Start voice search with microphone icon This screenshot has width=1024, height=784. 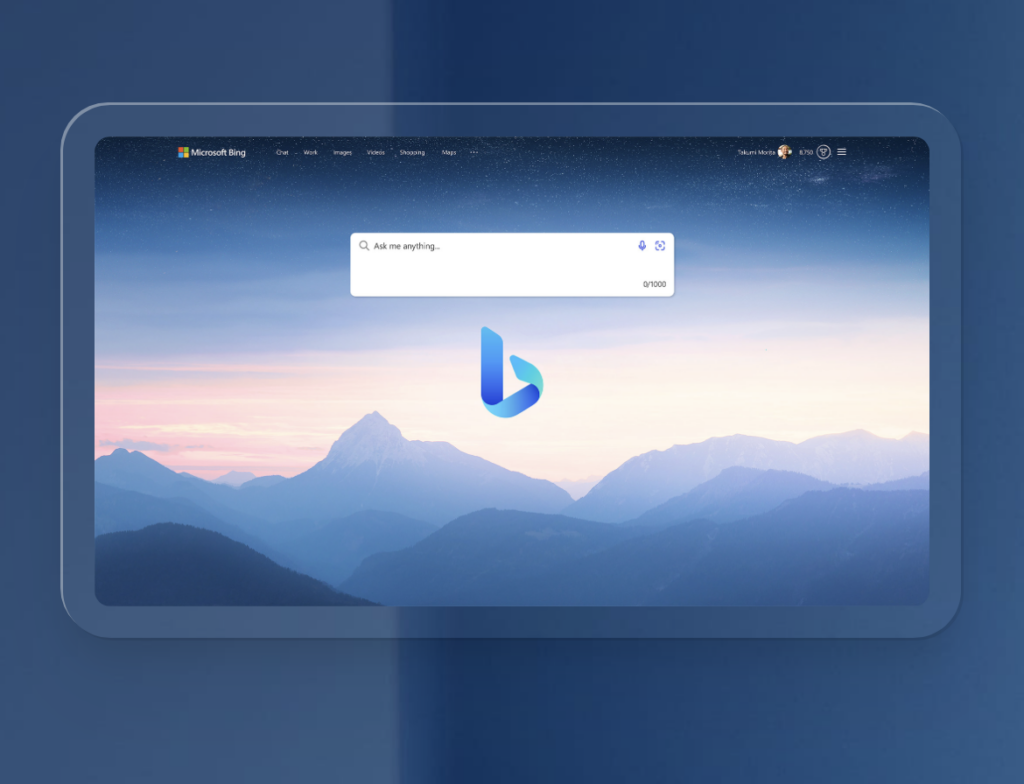coord(642,245)
